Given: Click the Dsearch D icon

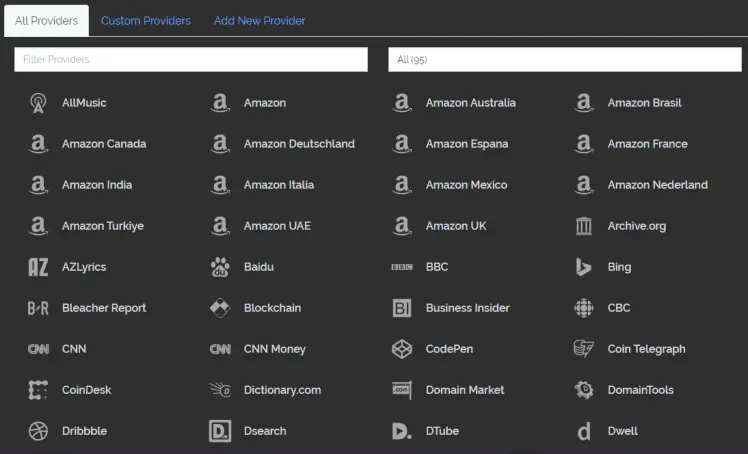Looking at the screenshot, I should click(220, 431).
